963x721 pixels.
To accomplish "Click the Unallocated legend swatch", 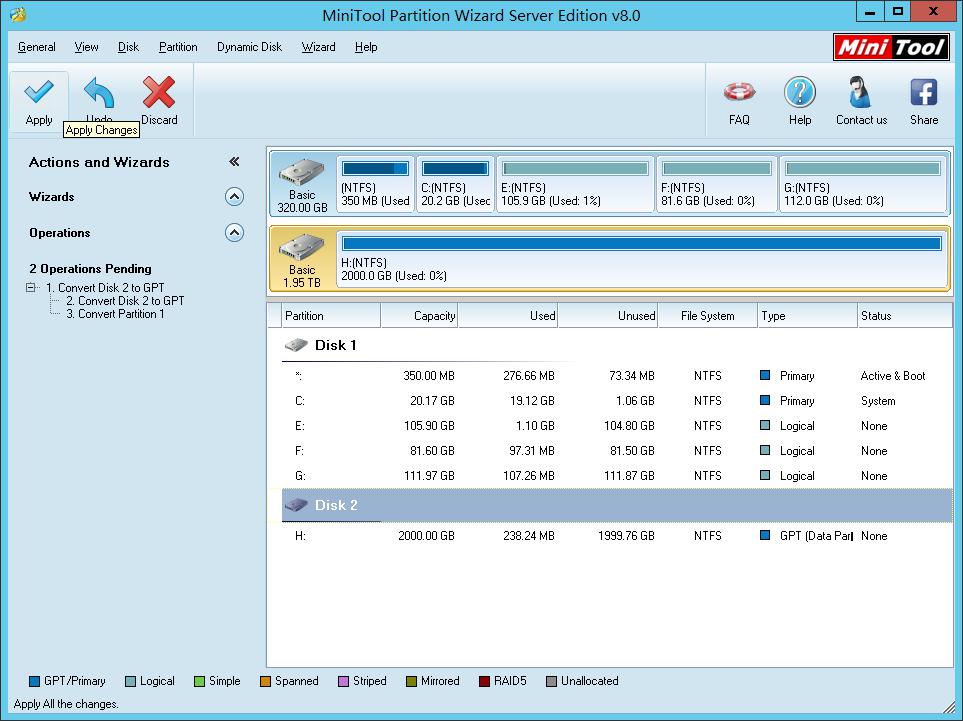I will pos(552,681).
